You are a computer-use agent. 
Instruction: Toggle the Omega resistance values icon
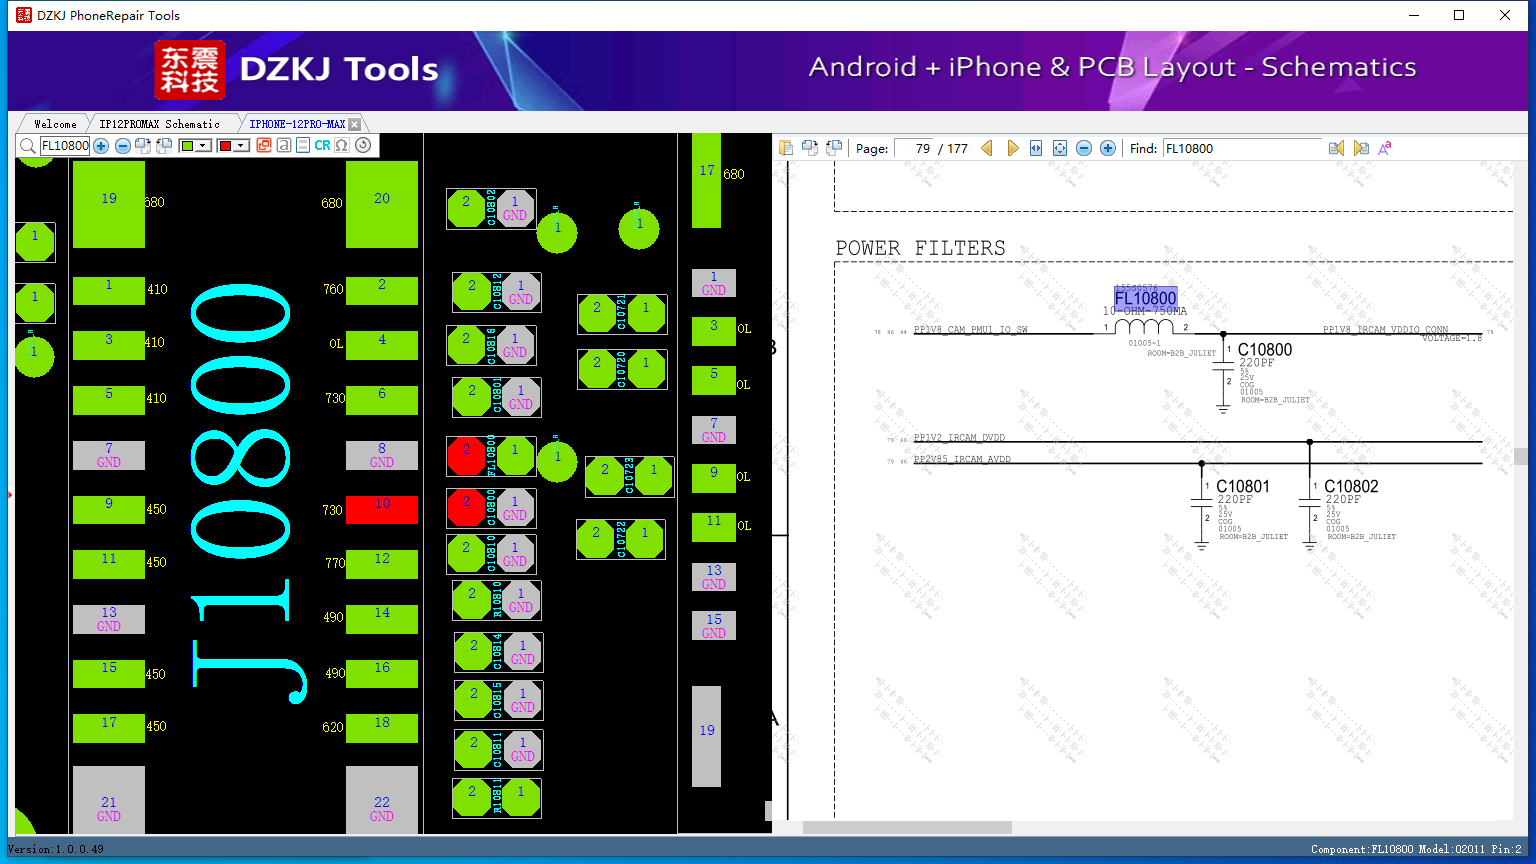(x=342, y=146)
